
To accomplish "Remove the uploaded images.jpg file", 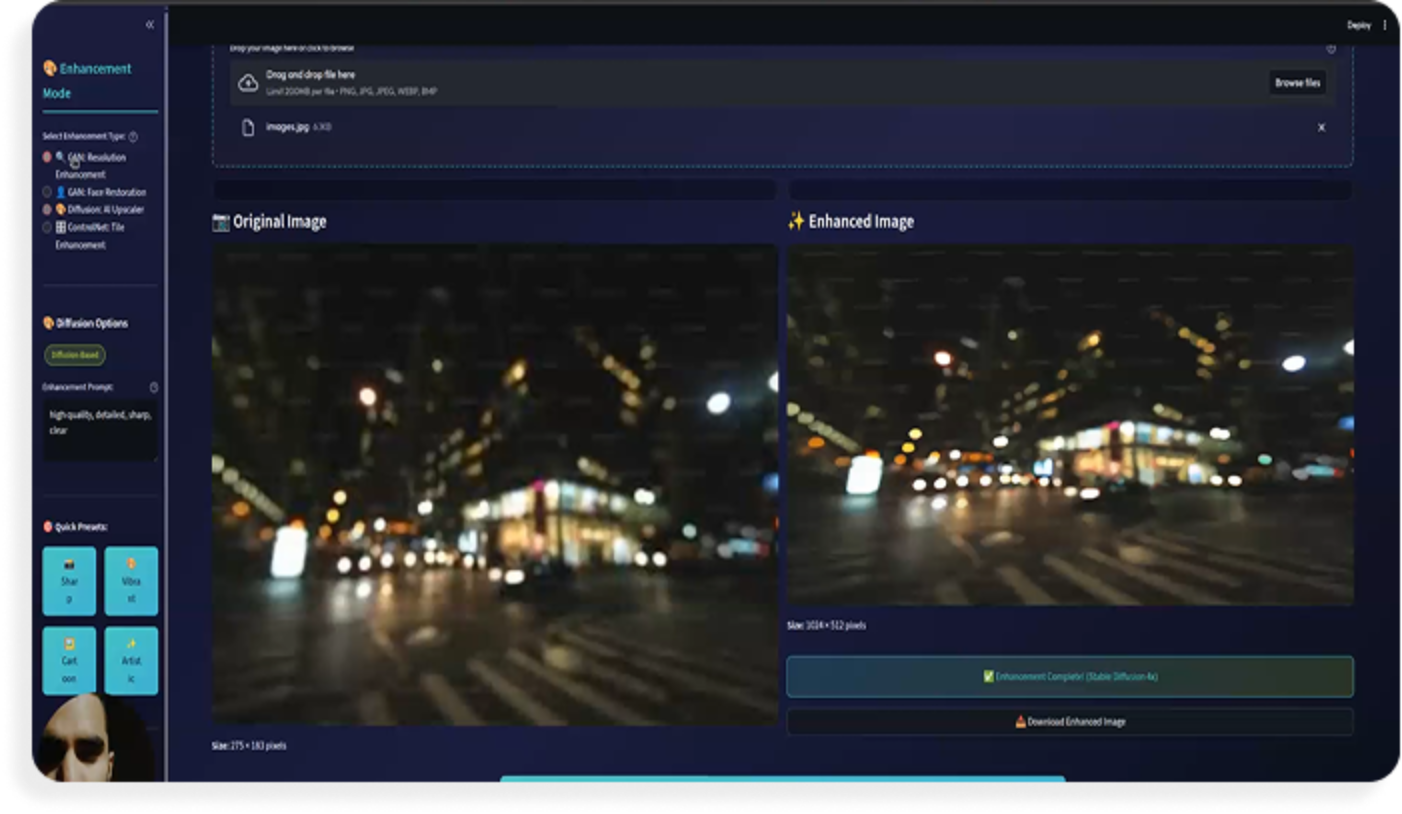I will (1321, 128).
